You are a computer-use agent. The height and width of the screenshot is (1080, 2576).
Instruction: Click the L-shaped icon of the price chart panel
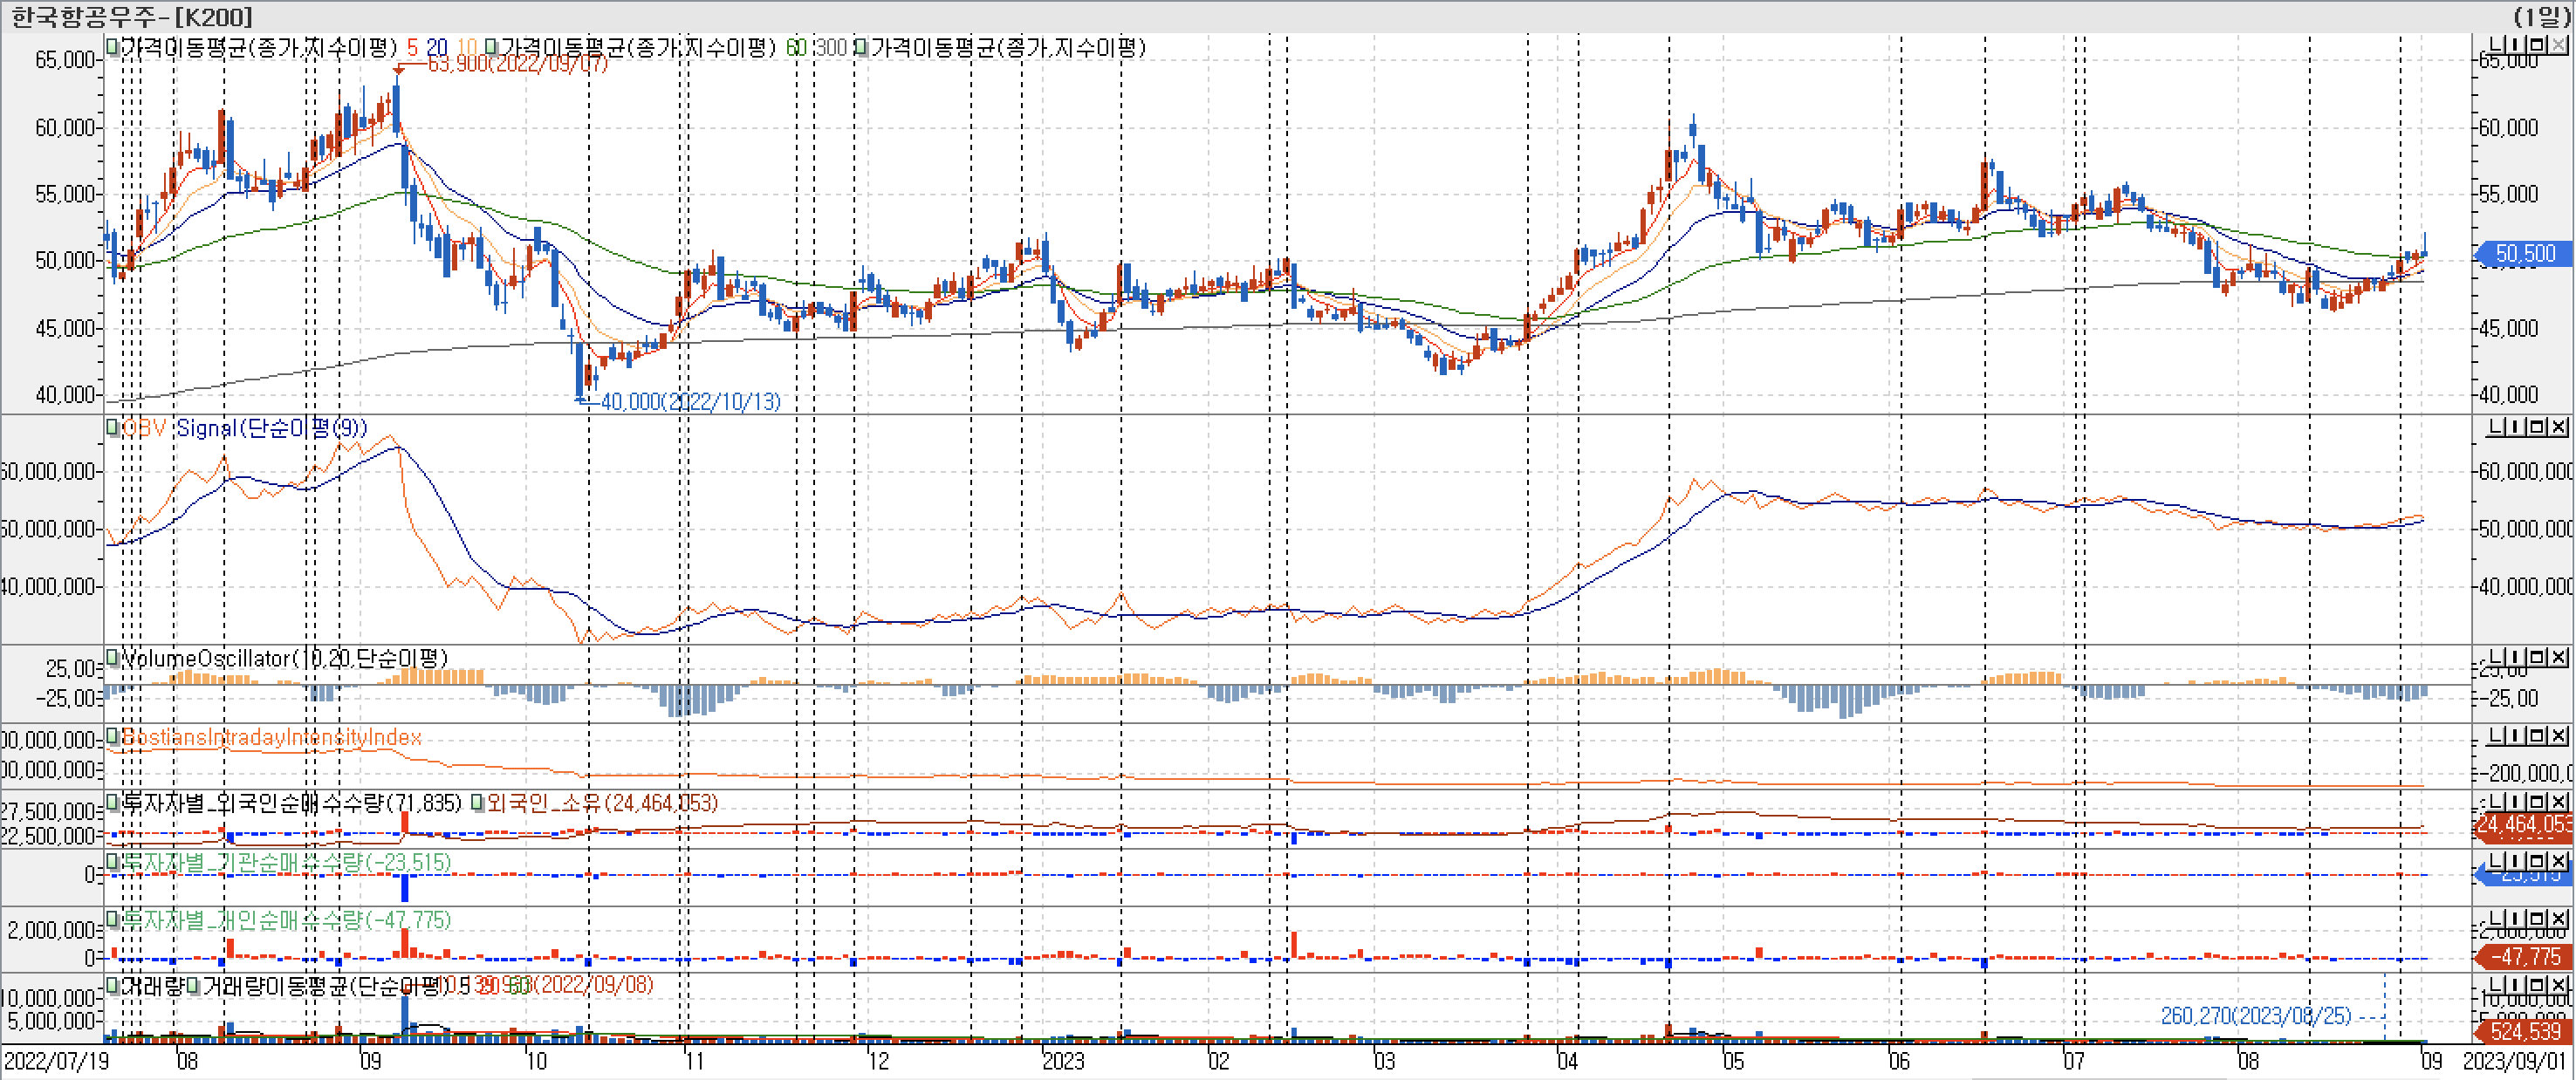[x=2496, y=45]
